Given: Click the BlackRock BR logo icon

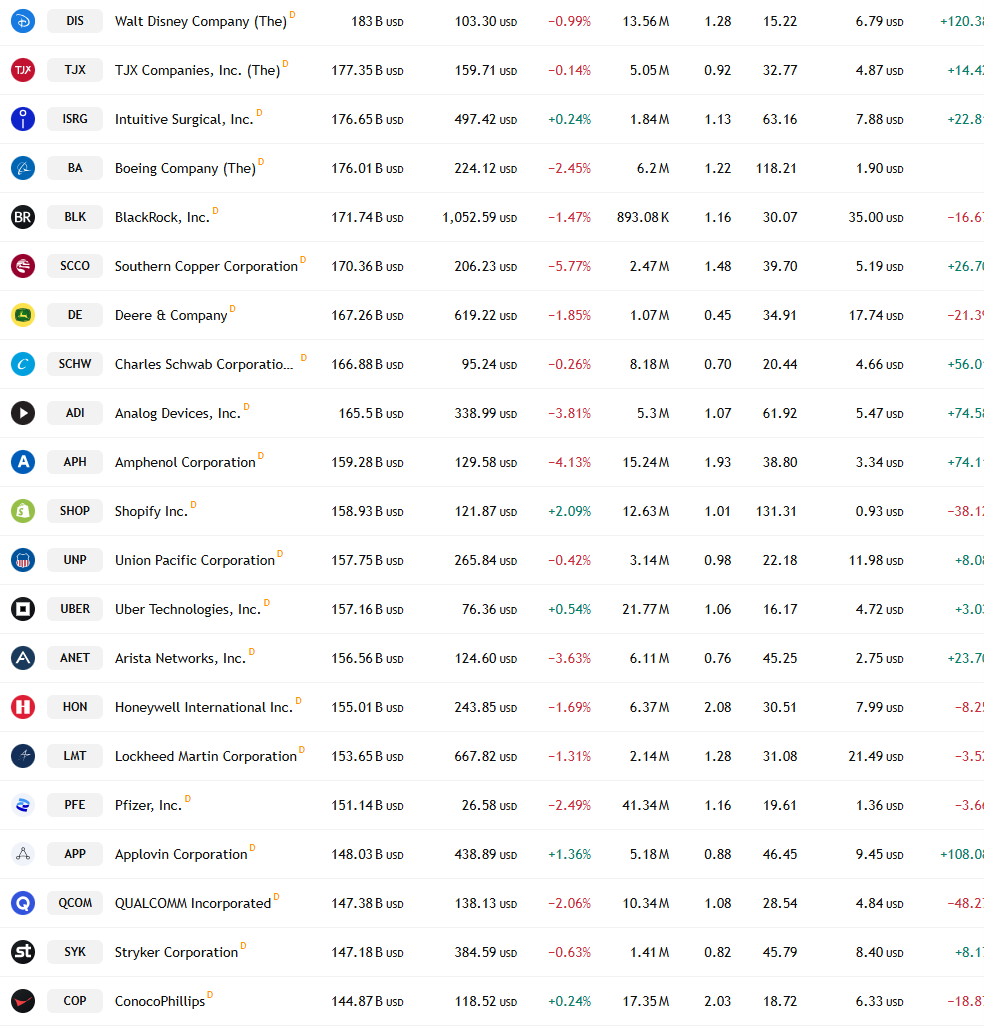Looking at the screenshot, I should [x=23, y=217].
